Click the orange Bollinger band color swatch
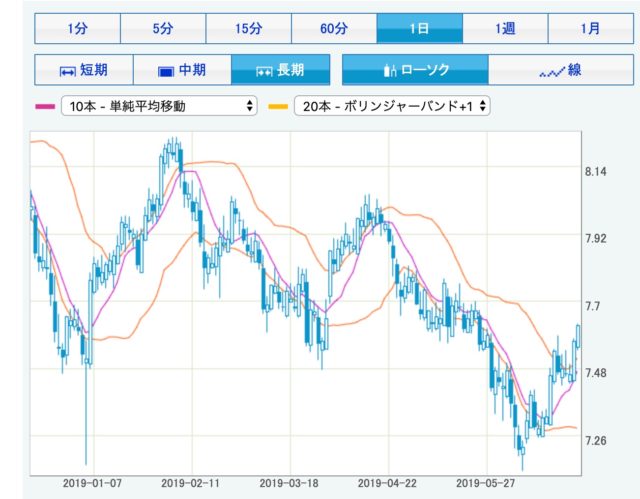This screenshot has height=499, width=640. pyautogui.click(x=278, y=106)
